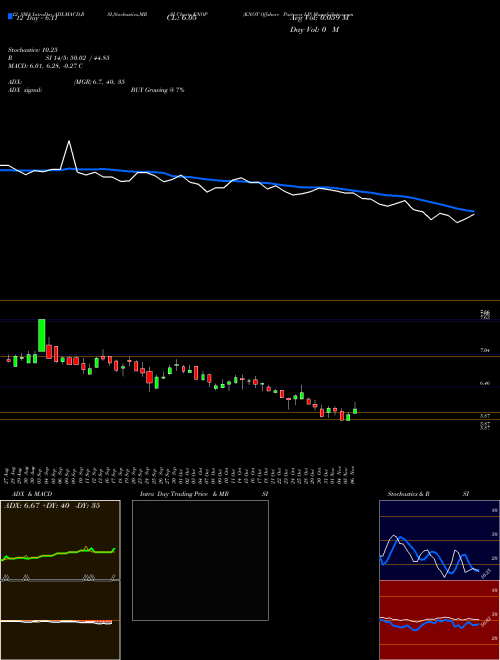Click the green ADX line in ADX panel
Image resolution: width=500 pixels, height=660 pixels.
click(x=59, y=554)
